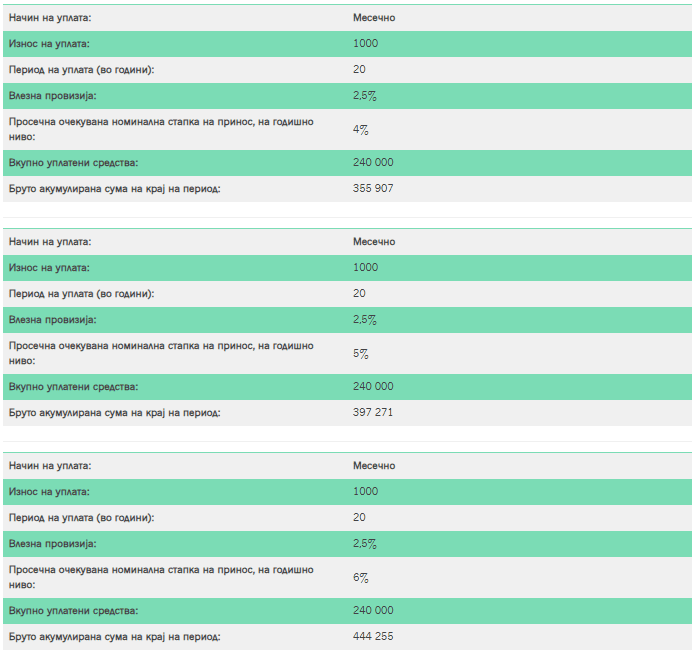697x653 pixels.
Task: Select the 5% annual yield rate value
Action: coord(361,353)
